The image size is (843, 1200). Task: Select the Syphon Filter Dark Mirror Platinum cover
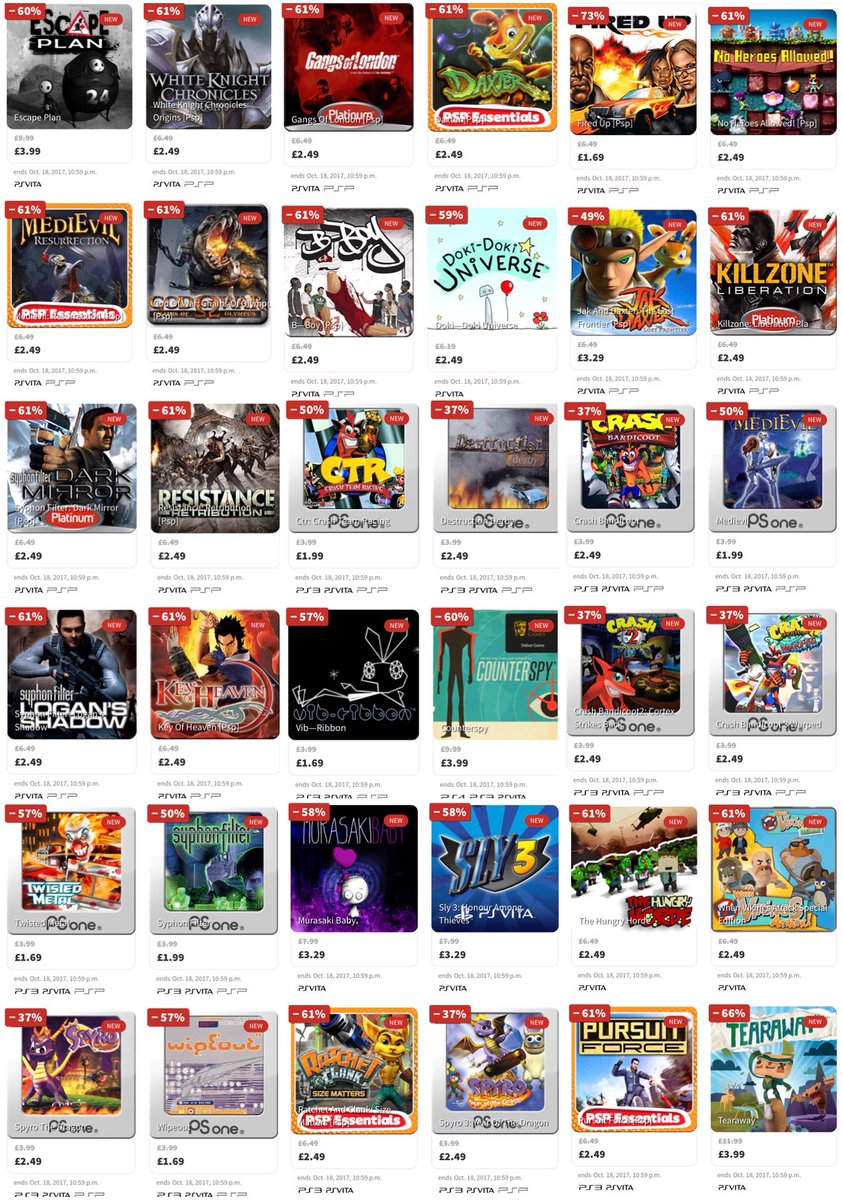pos(72,470)
